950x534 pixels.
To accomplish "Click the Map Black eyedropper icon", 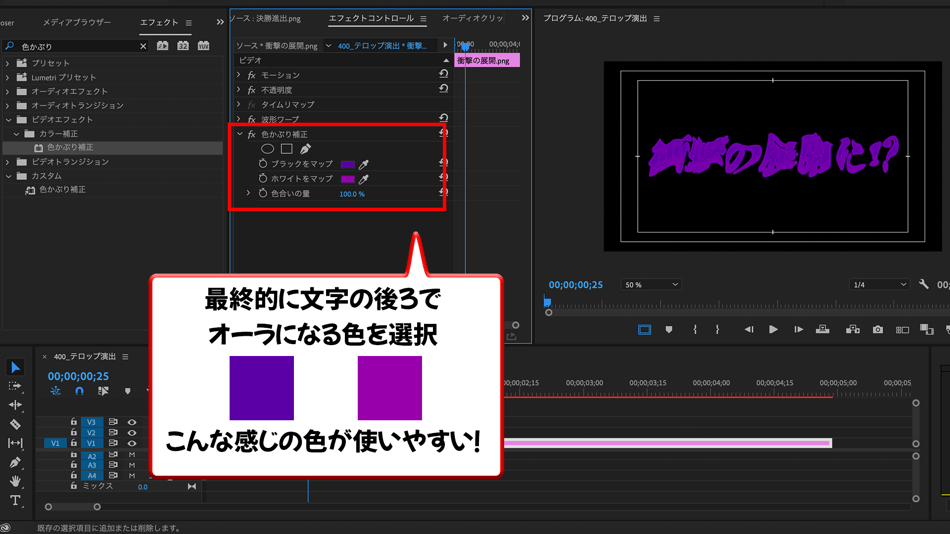I will tap(364, 164).
